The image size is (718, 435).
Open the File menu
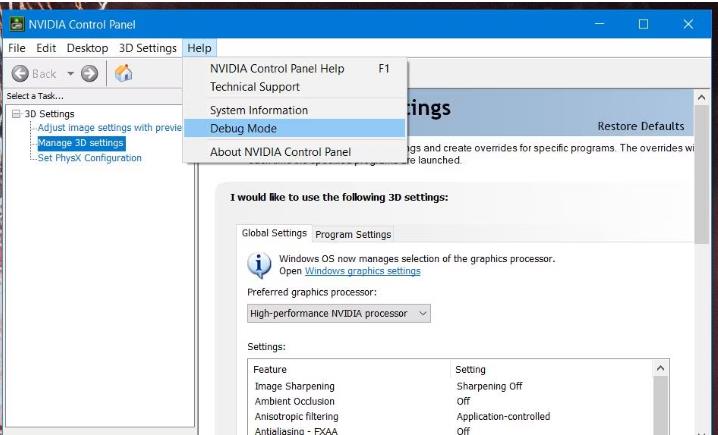[x=17, y=48]
